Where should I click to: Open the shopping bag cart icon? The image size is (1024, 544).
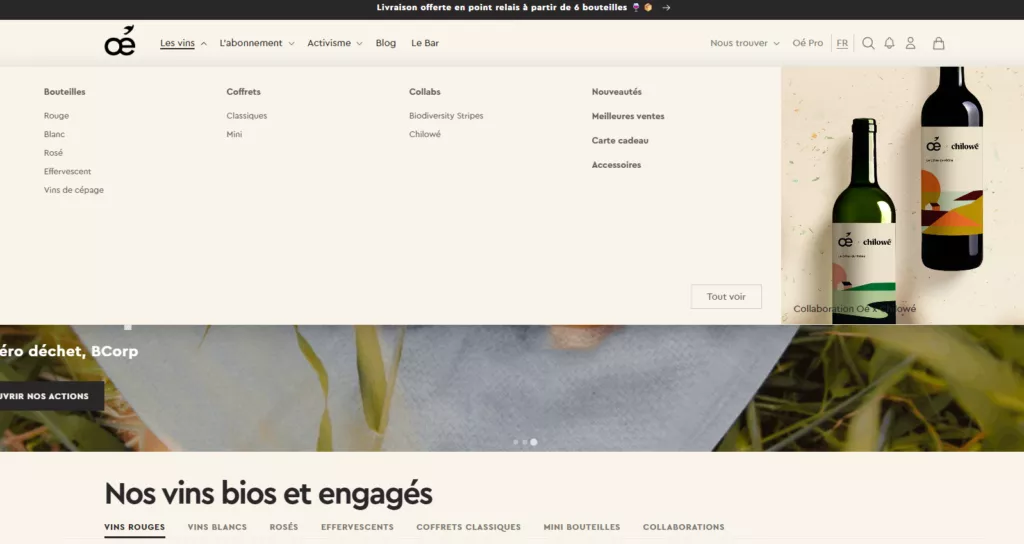coord(938,43)
